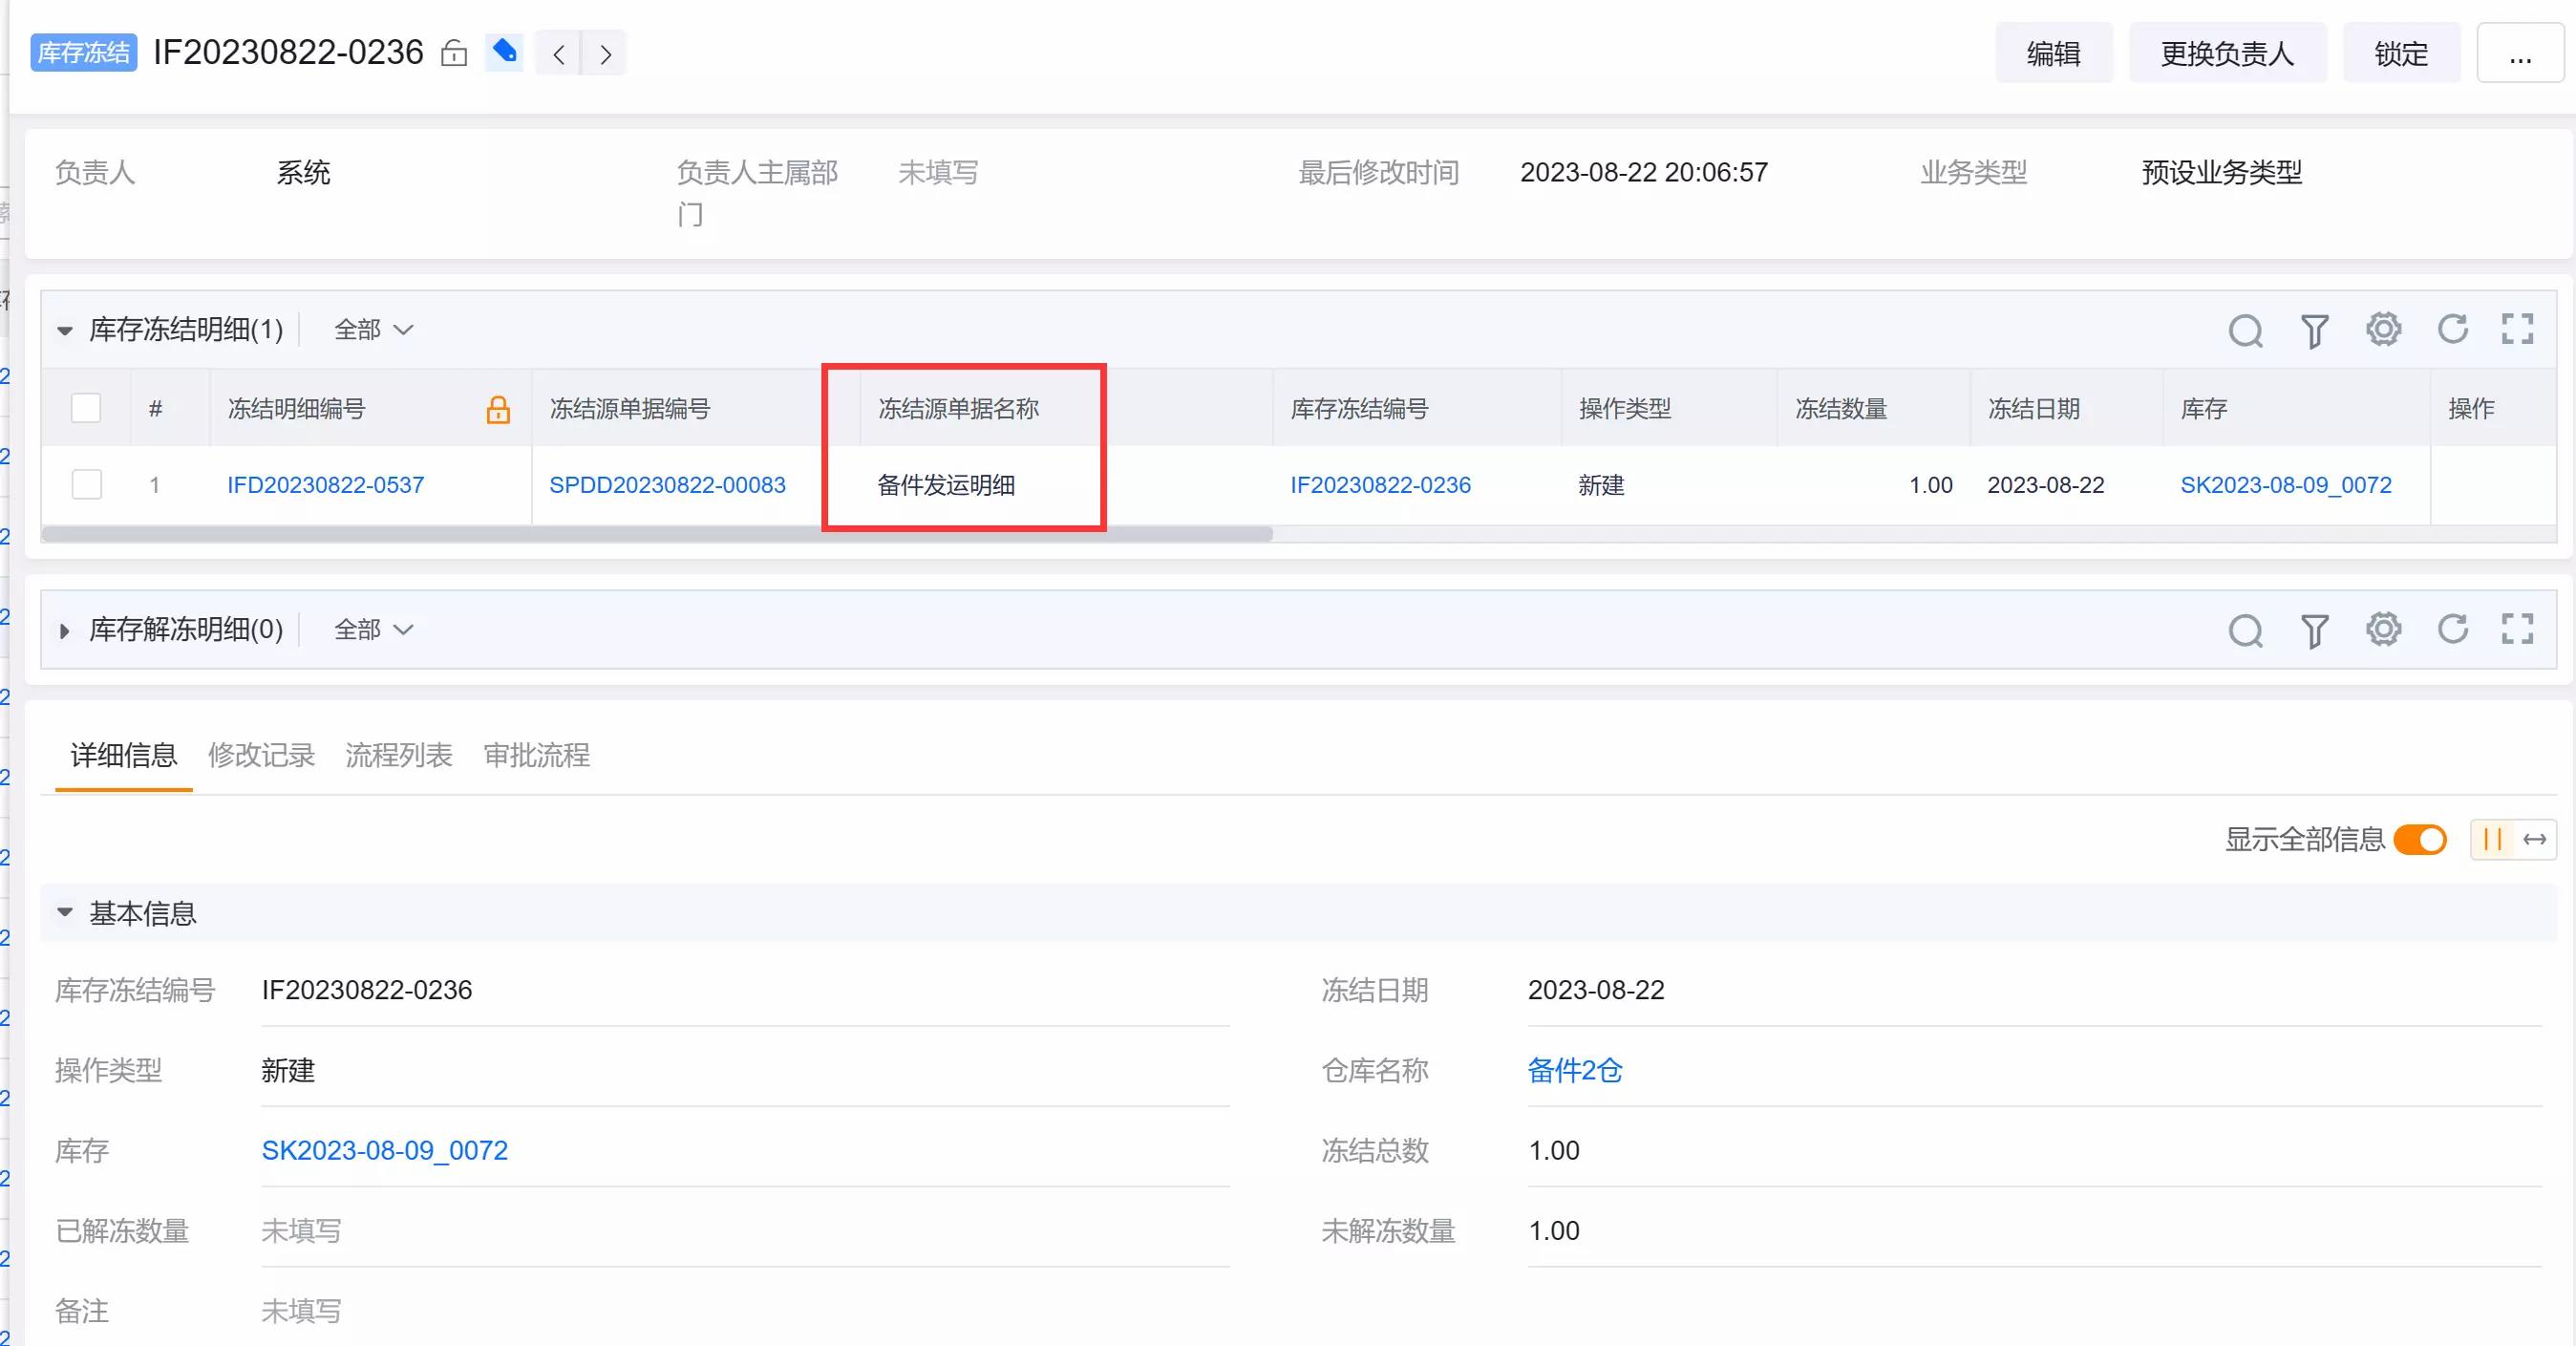This screenshot has width=2576, height=1346.
Task: Open column settings gear for 库存冻结明细
Action: coord(2384,329)
